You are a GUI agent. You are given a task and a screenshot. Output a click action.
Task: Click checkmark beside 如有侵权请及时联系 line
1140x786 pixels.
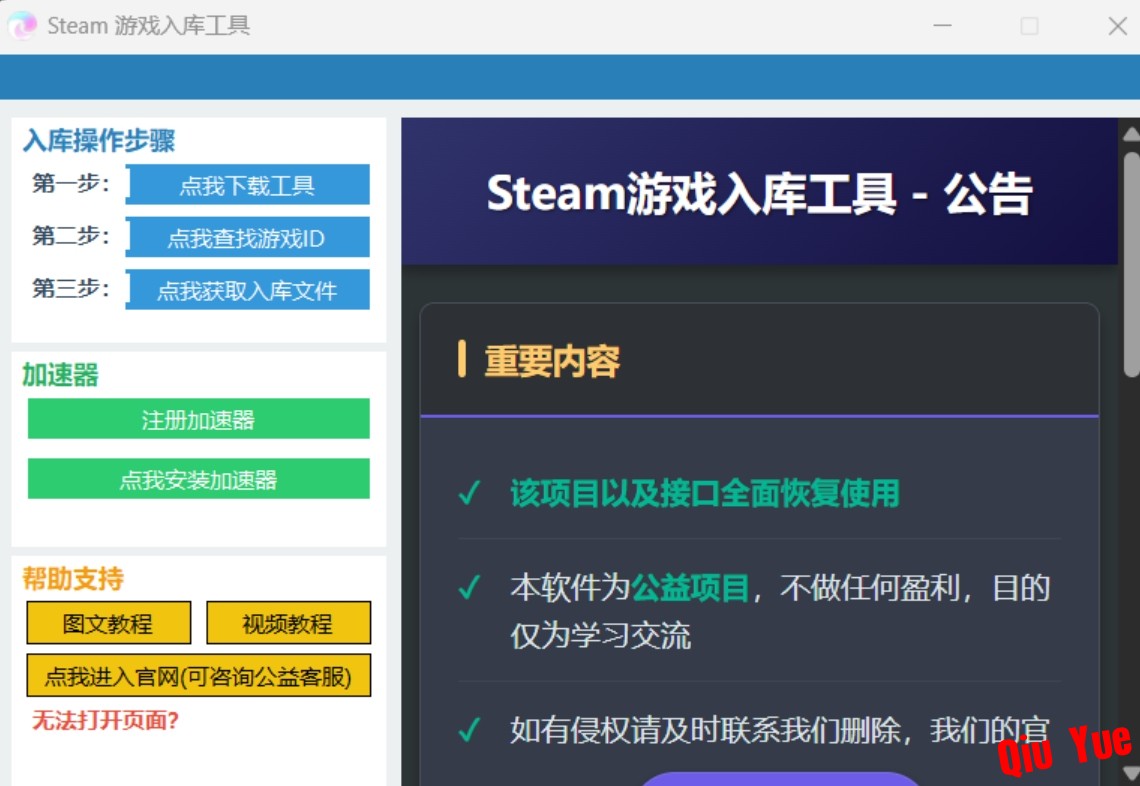pyautogui.click(x=470, y=729)
